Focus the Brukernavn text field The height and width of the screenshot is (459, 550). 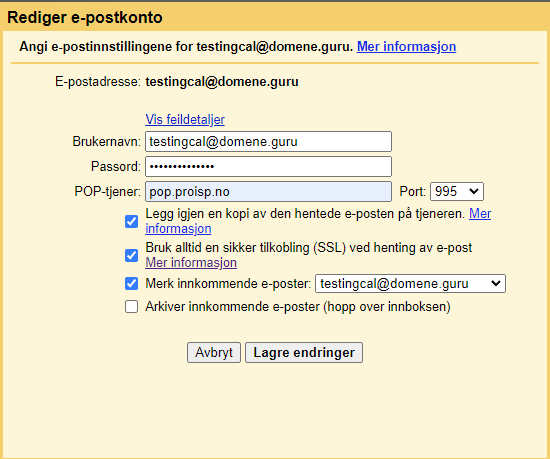(x=268, y=142)
